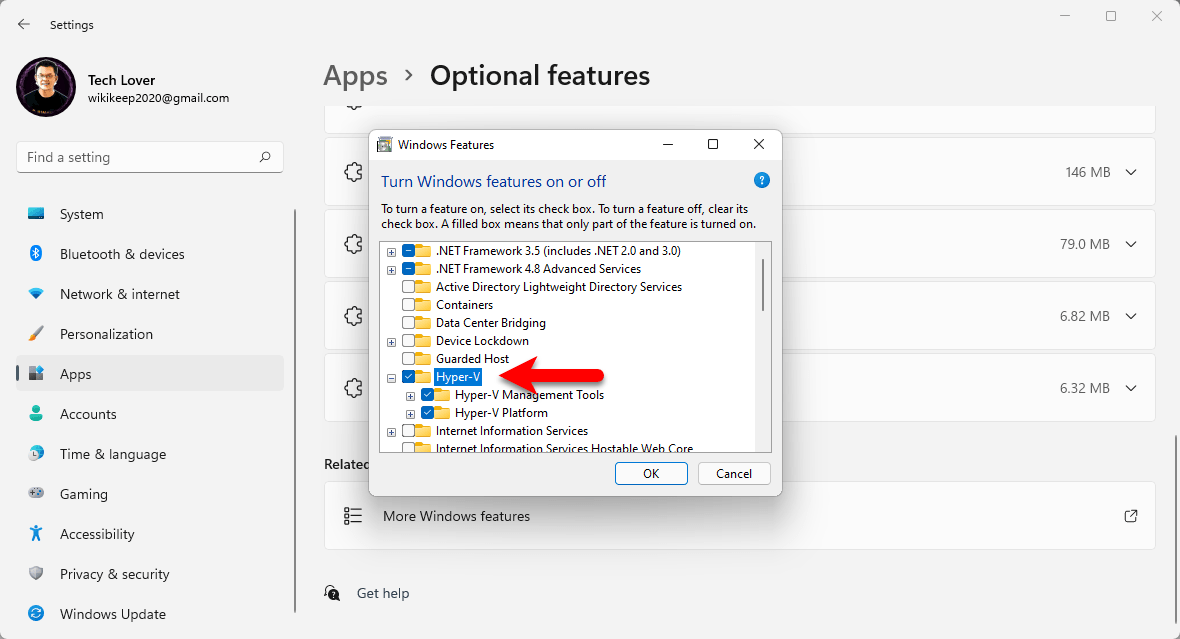
Task: Click the Gaming controller icon
Action: point(36,493)
